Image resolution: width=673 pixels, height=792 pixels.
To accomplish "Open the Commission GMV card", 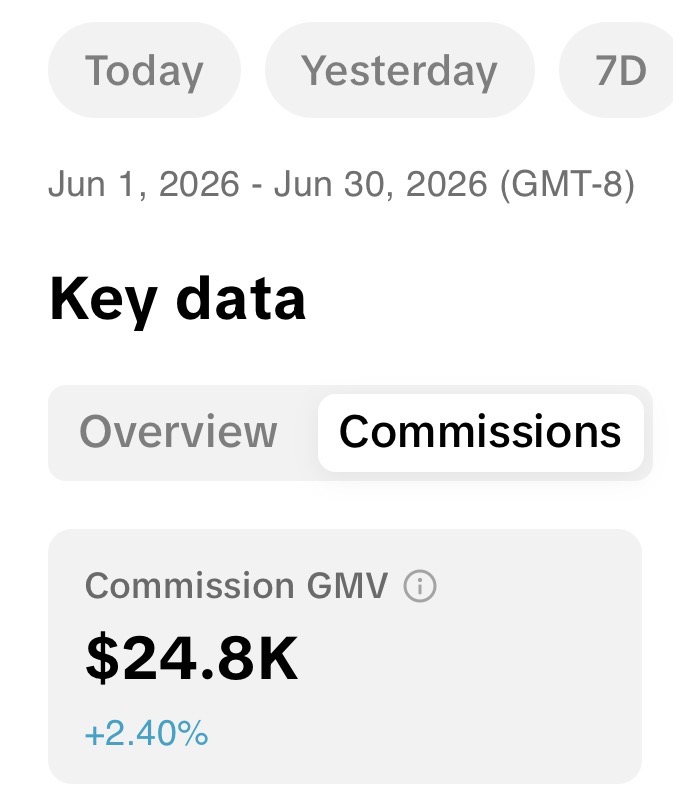I will point(345,656).
